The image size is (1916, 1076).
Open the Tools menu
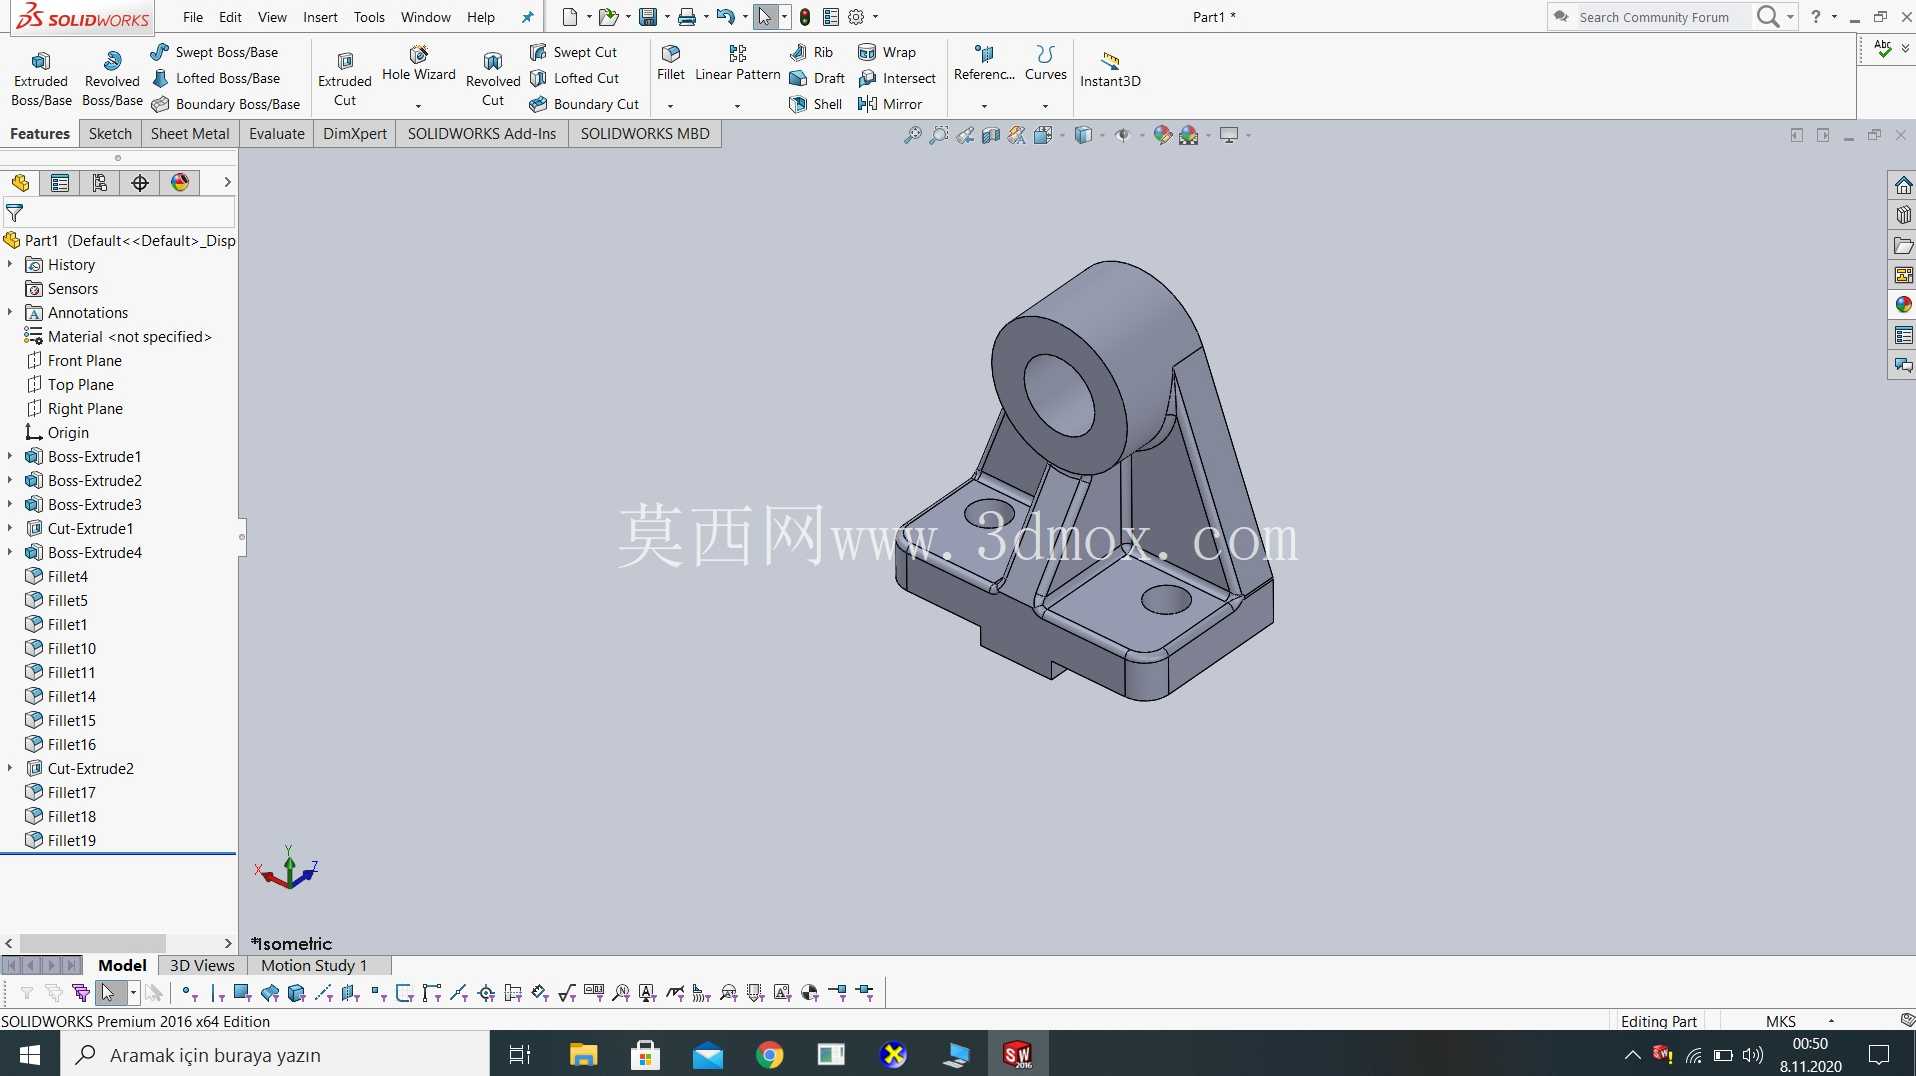(369, 17)
